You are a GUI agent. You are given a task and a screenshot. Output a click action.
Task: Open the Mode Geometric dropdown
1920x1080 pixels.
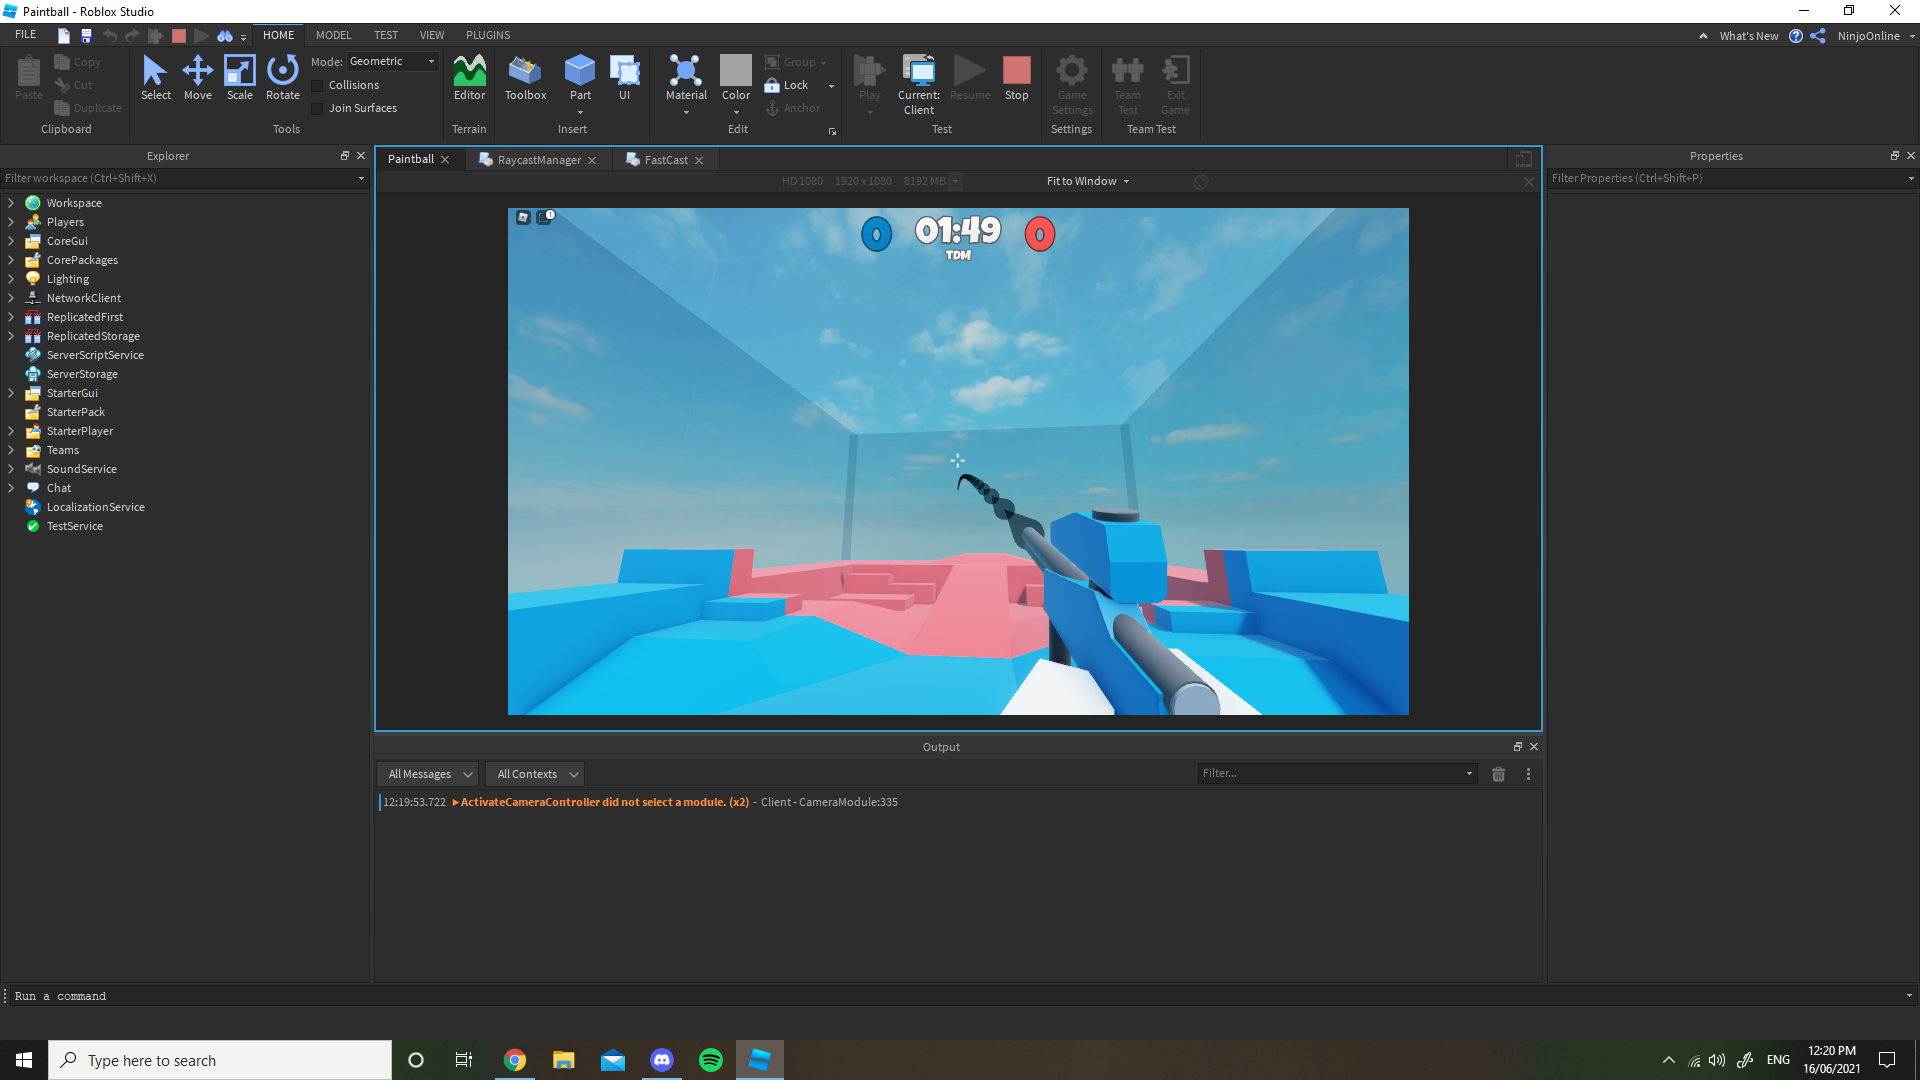(x=392, y=62)
